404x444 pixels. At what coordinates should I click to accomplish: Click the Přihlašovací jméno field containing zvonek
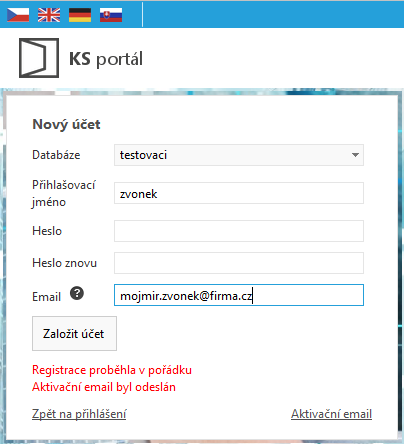coord(239,193)
